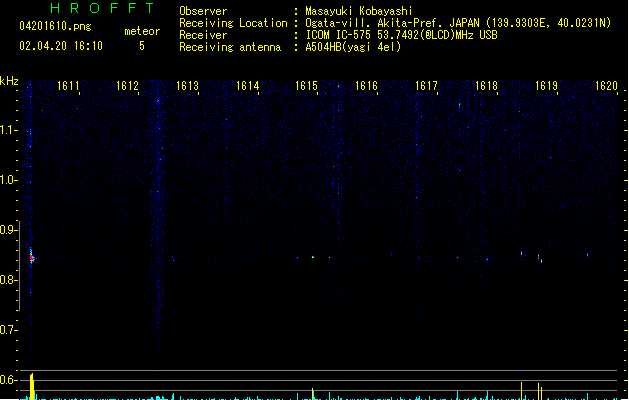Click the 0.8 kHz axis label

(x=8, y=280)
